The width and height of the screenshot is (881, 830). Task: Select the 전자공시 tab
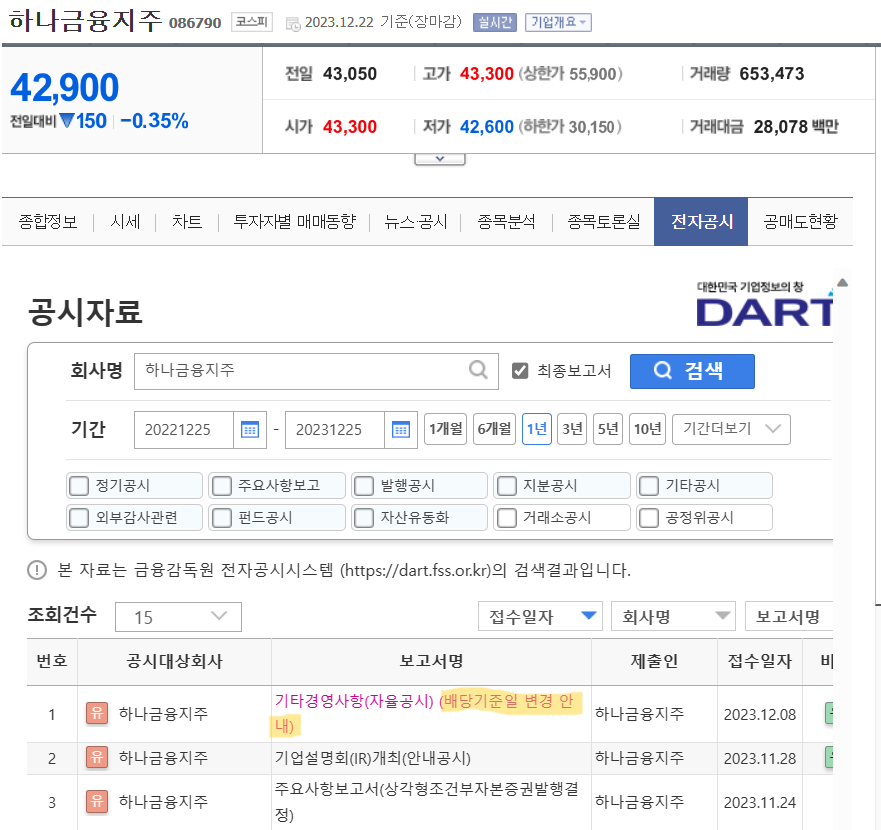[x=701, y=221]
